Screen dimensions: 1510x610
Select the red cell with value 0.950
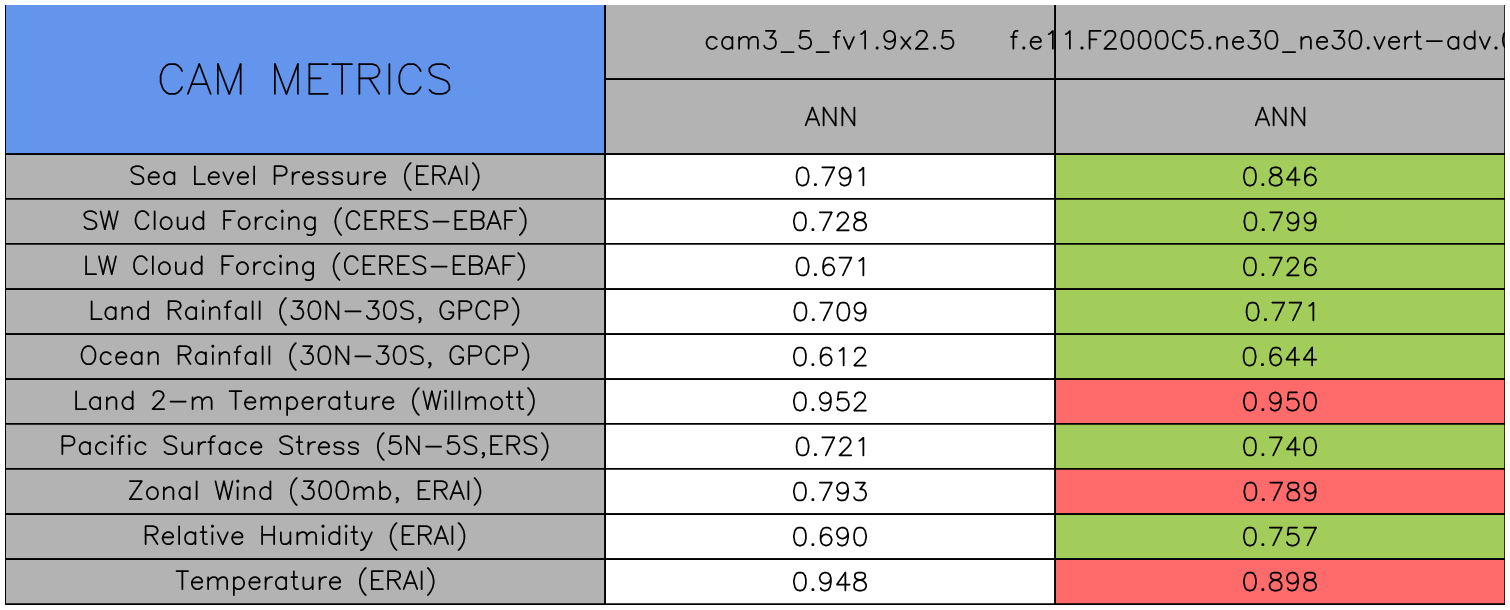click(x=1280, y=402)
